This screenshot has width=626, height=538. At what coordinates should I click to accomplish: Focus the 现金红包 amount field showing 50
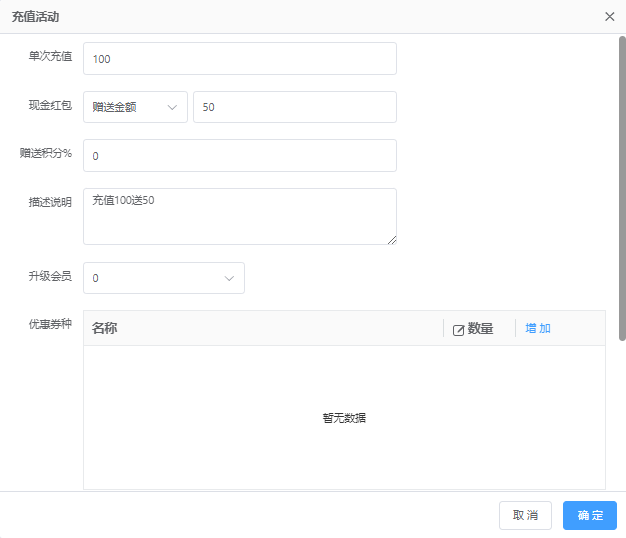point(294,107)
